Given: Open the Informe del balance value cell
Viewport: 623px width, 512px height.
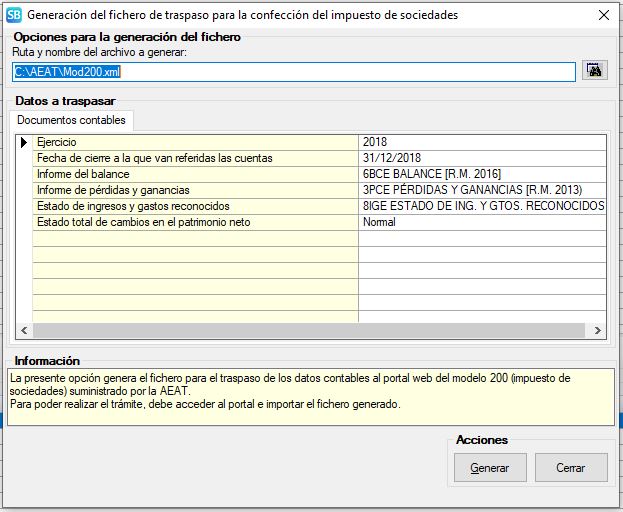Looking at the screenshot, I should click(x=482, y=174).
